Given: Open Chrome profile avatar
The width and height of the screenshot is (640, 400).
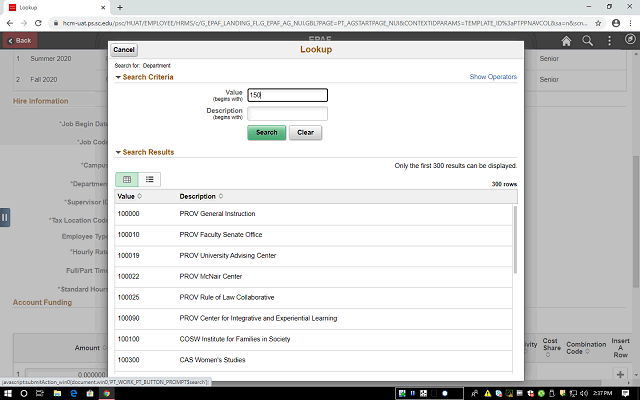Looking at the screenshot, I should 616,23.
